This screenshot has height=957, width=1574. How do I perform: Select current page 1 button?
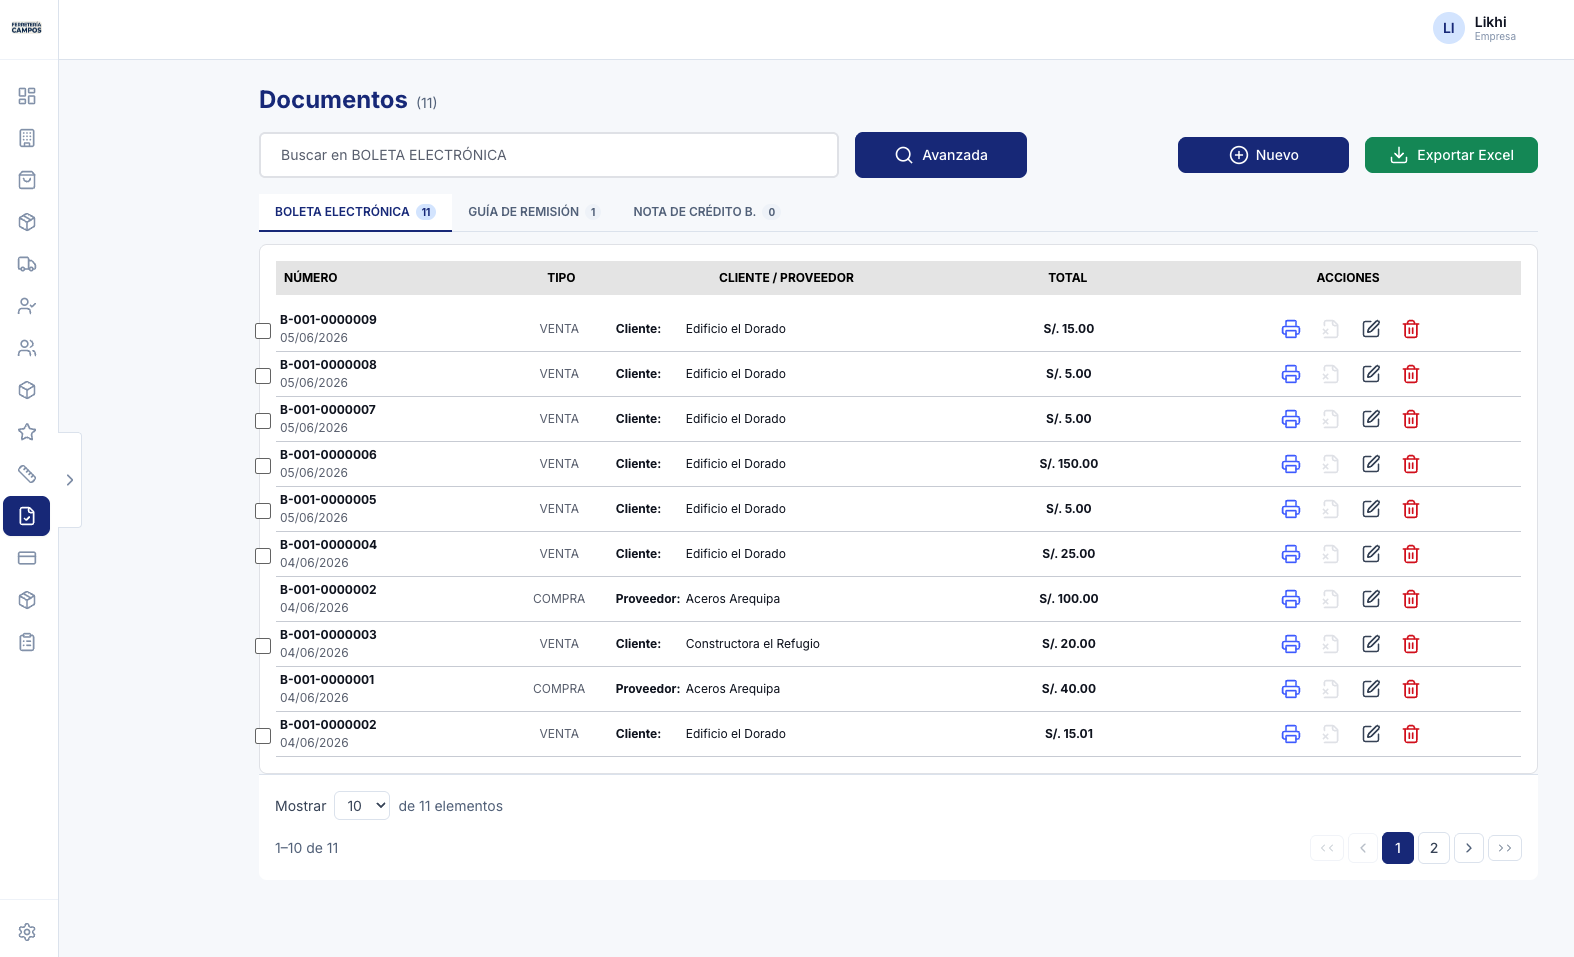(x=1398, y=848)
